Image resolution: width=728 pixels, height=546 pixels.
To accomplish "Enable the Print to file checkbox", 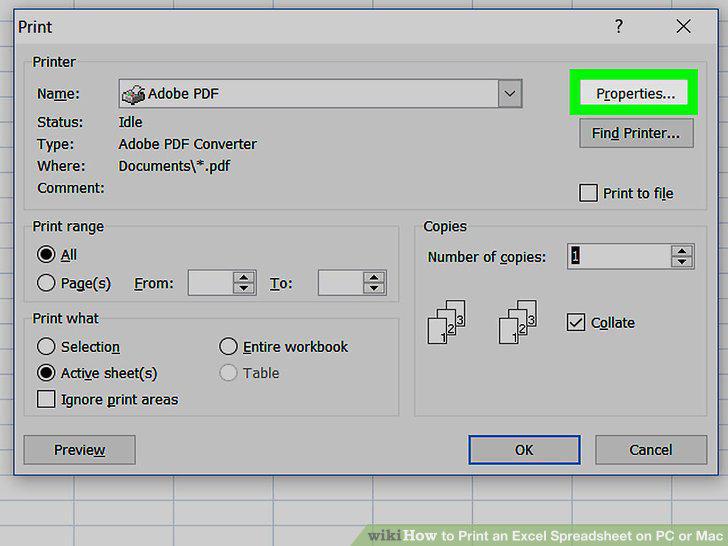I will coord(588,193).
